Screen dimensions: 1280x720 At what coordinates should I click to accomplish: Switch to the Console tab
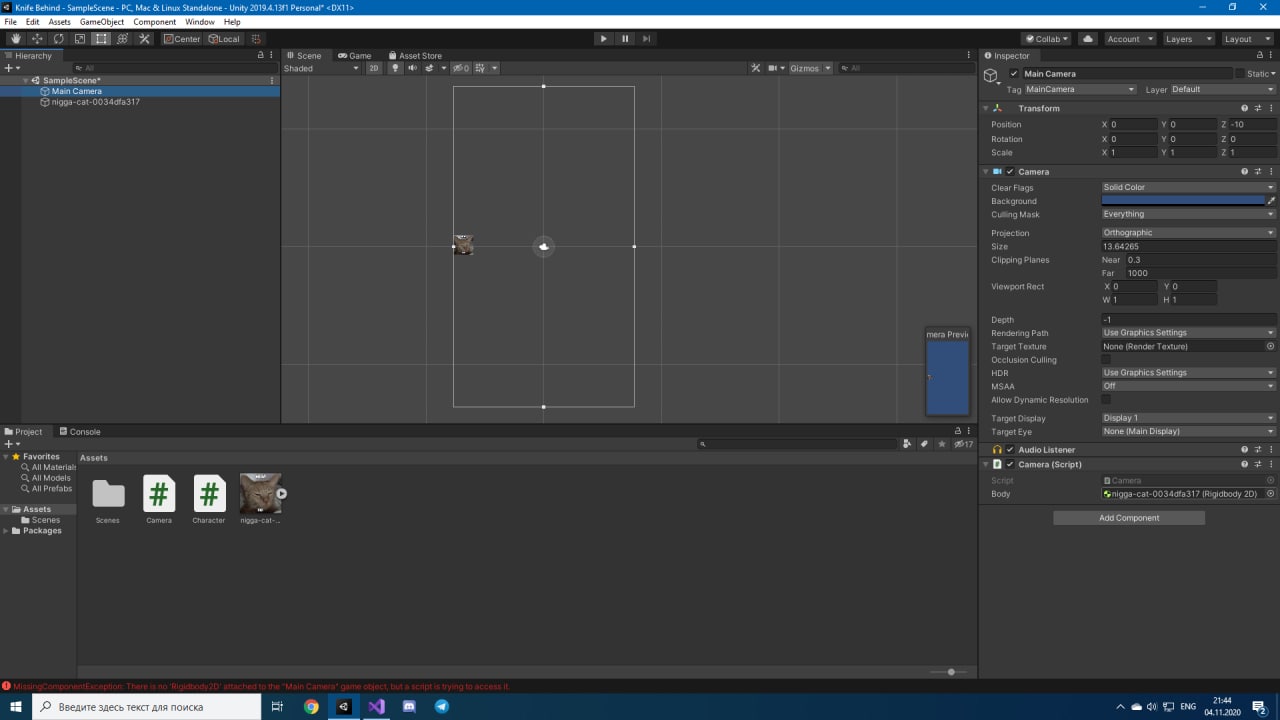(x=78, y=432)
